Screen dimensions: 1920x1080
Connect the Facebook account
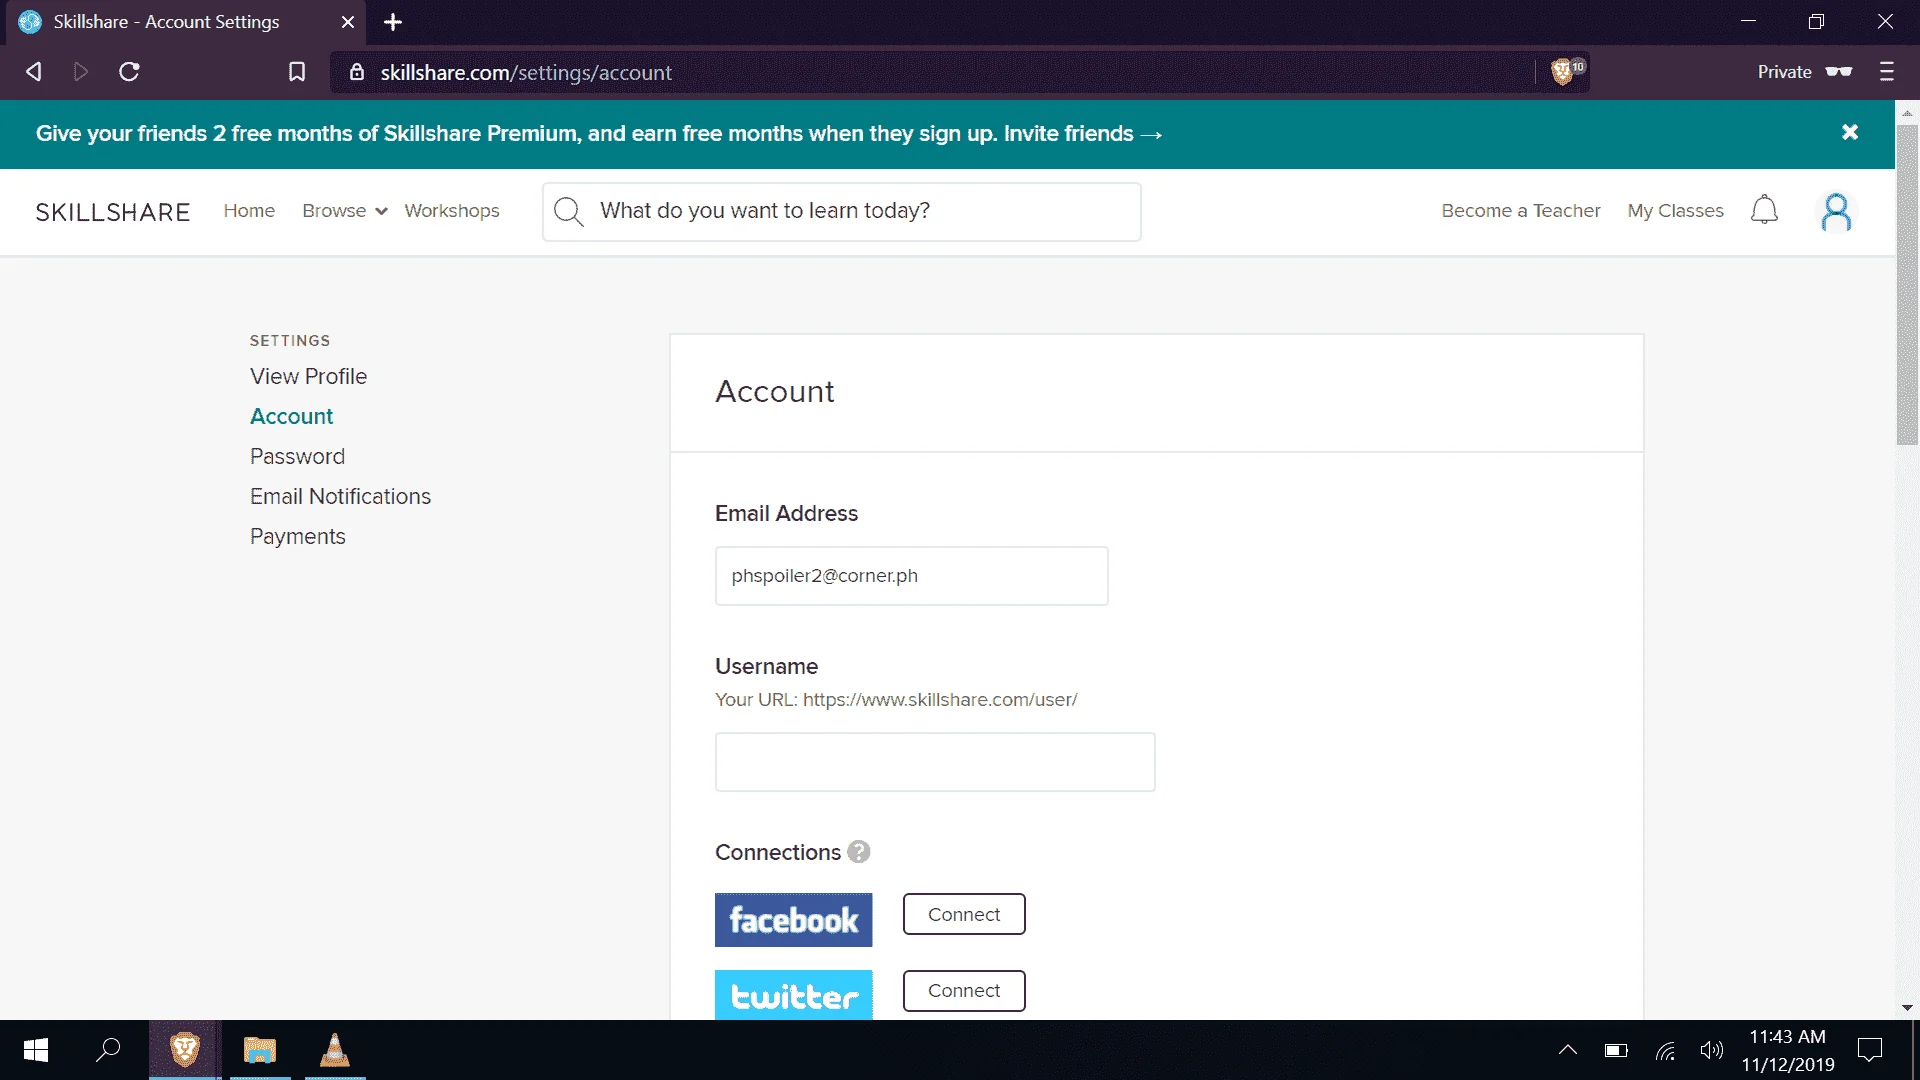coord(964,914)
